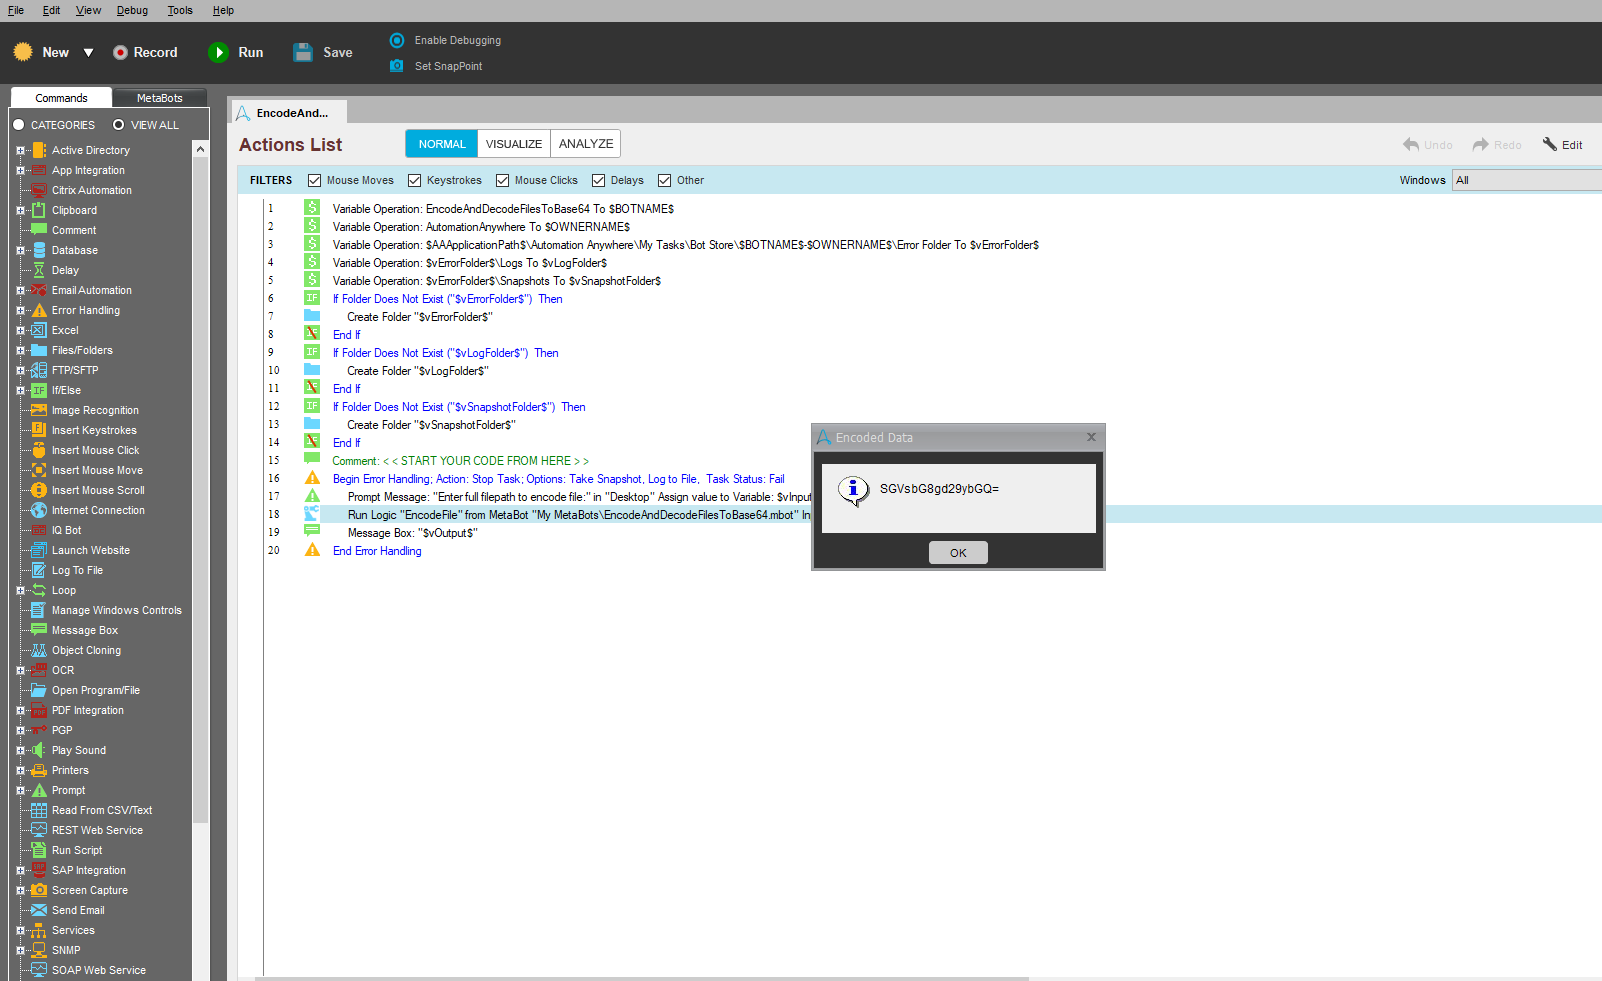
Task: Click the Record icon
Action: [x=120, y=52]
